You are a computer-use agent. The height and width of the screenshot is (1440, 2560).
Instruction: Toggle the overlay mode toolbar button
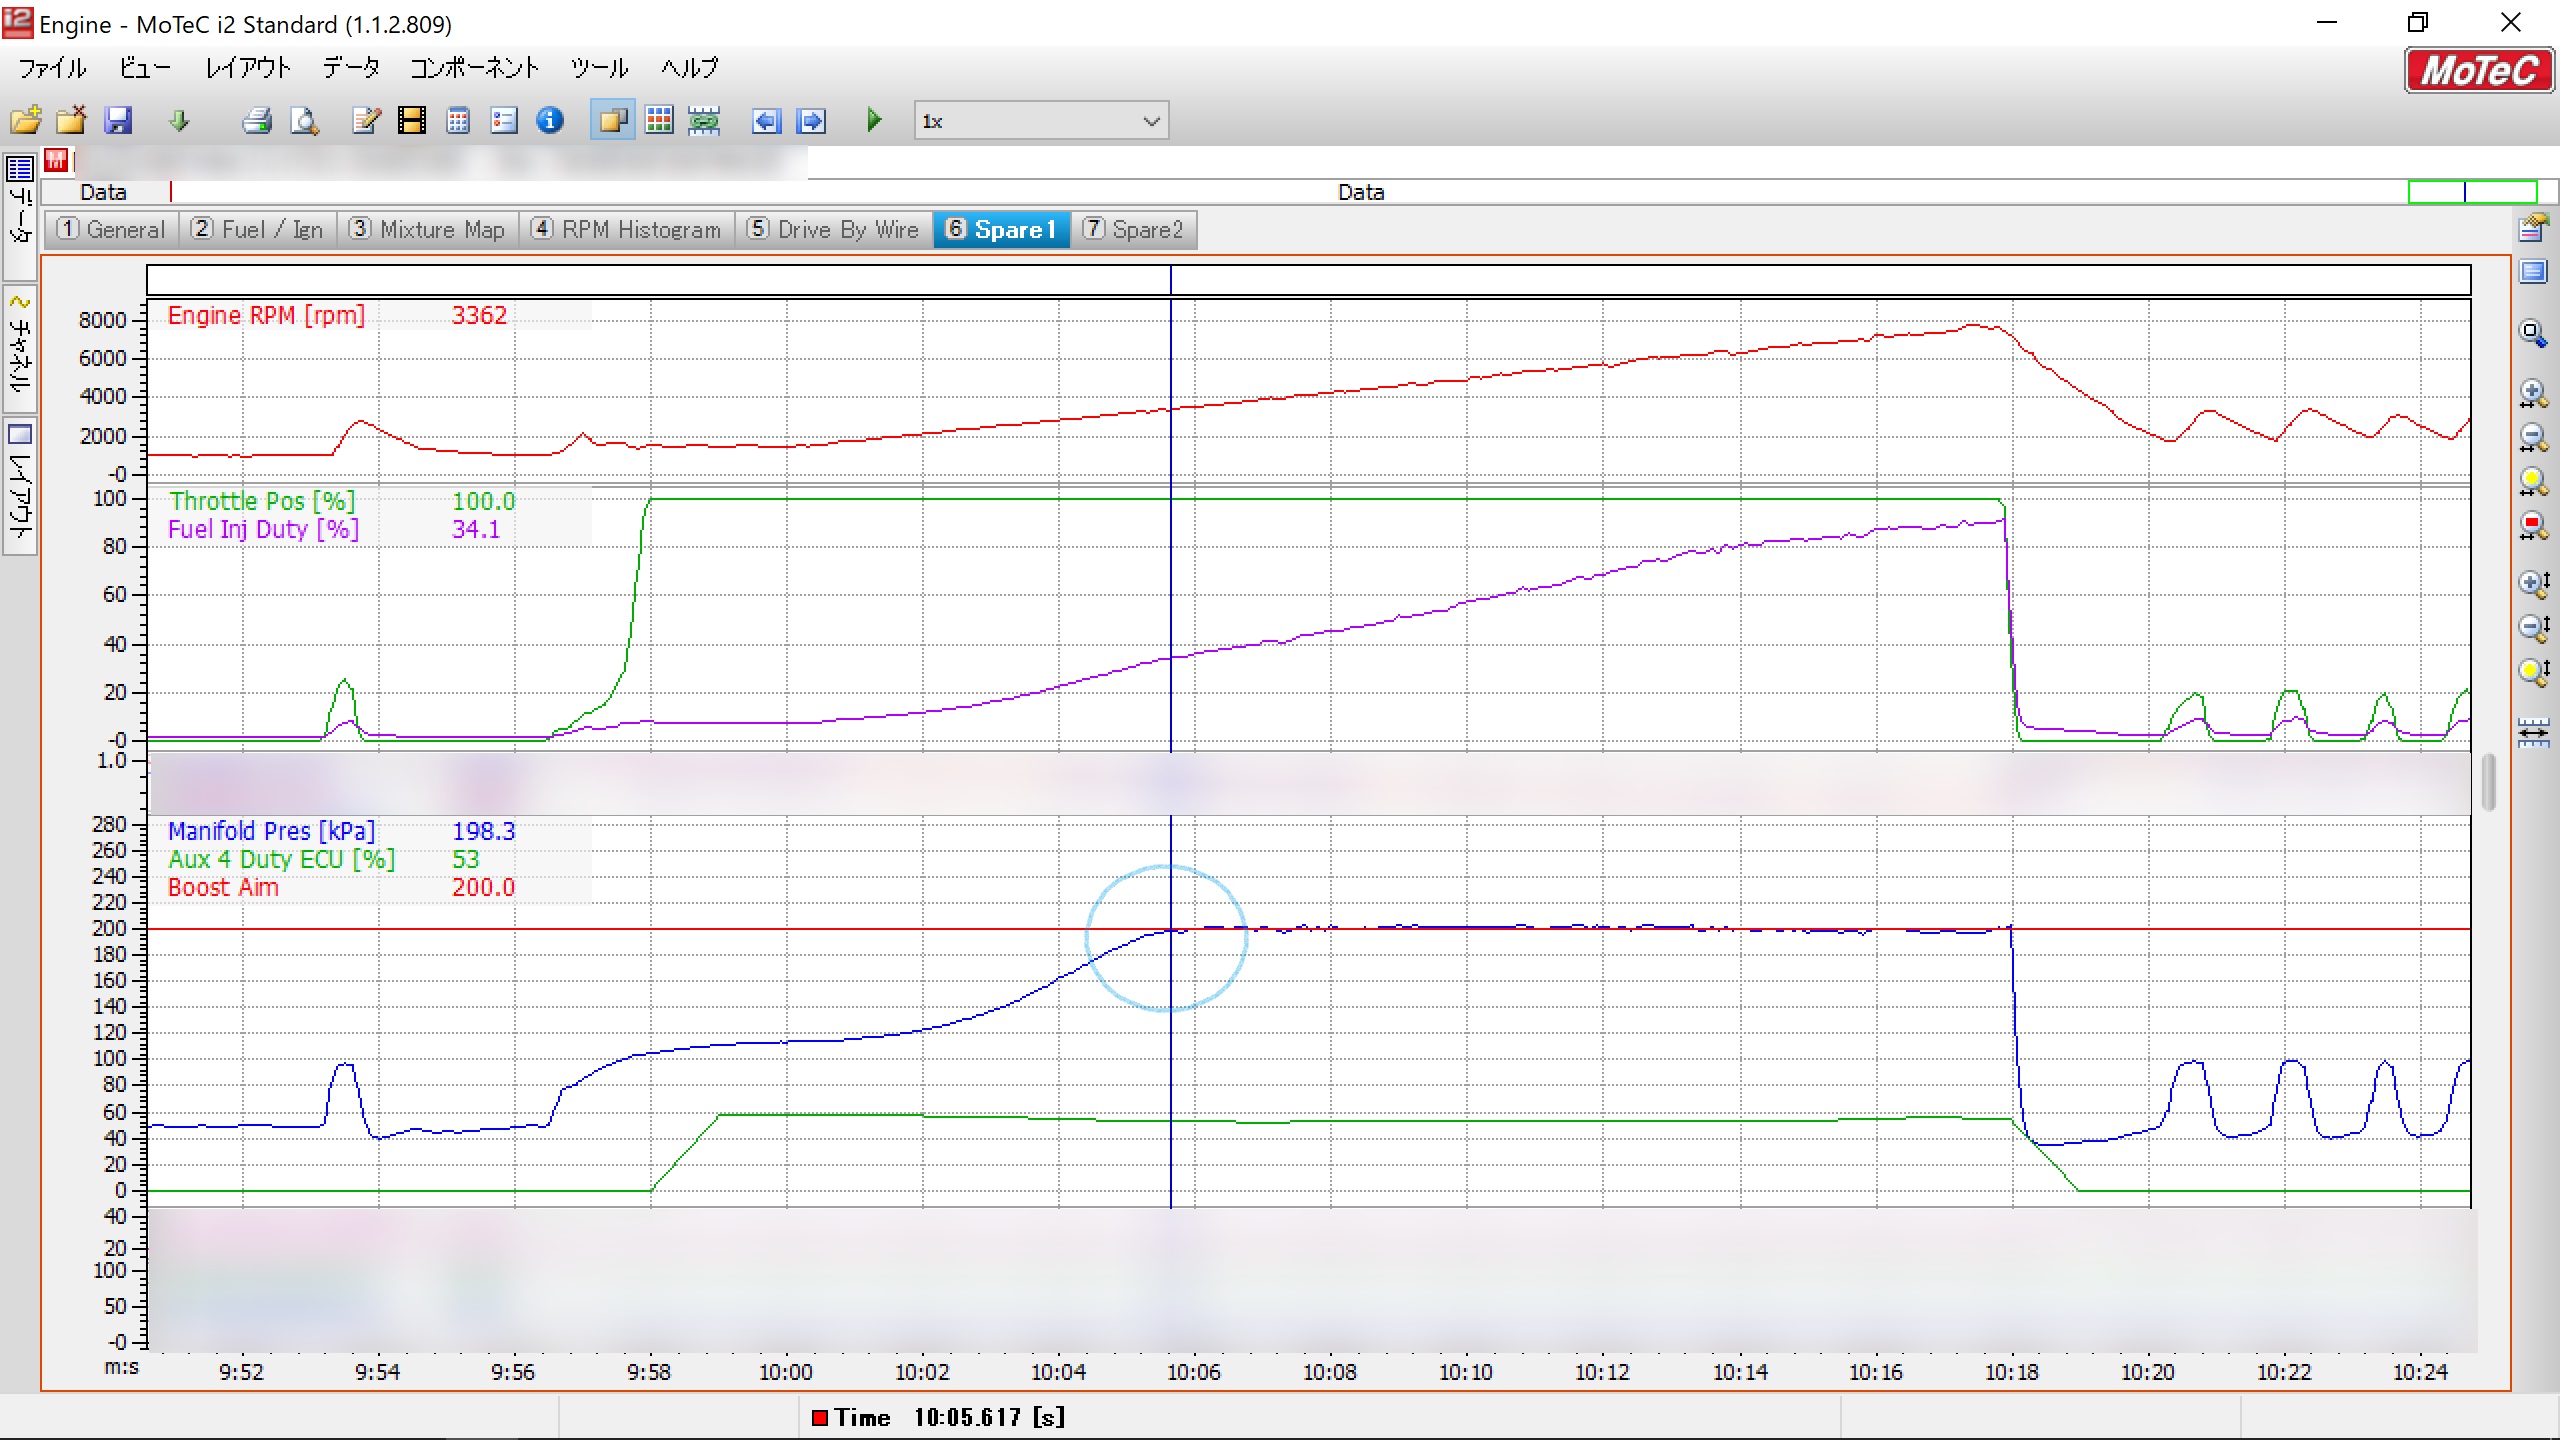pyautogui.click(x=612, y=121)
